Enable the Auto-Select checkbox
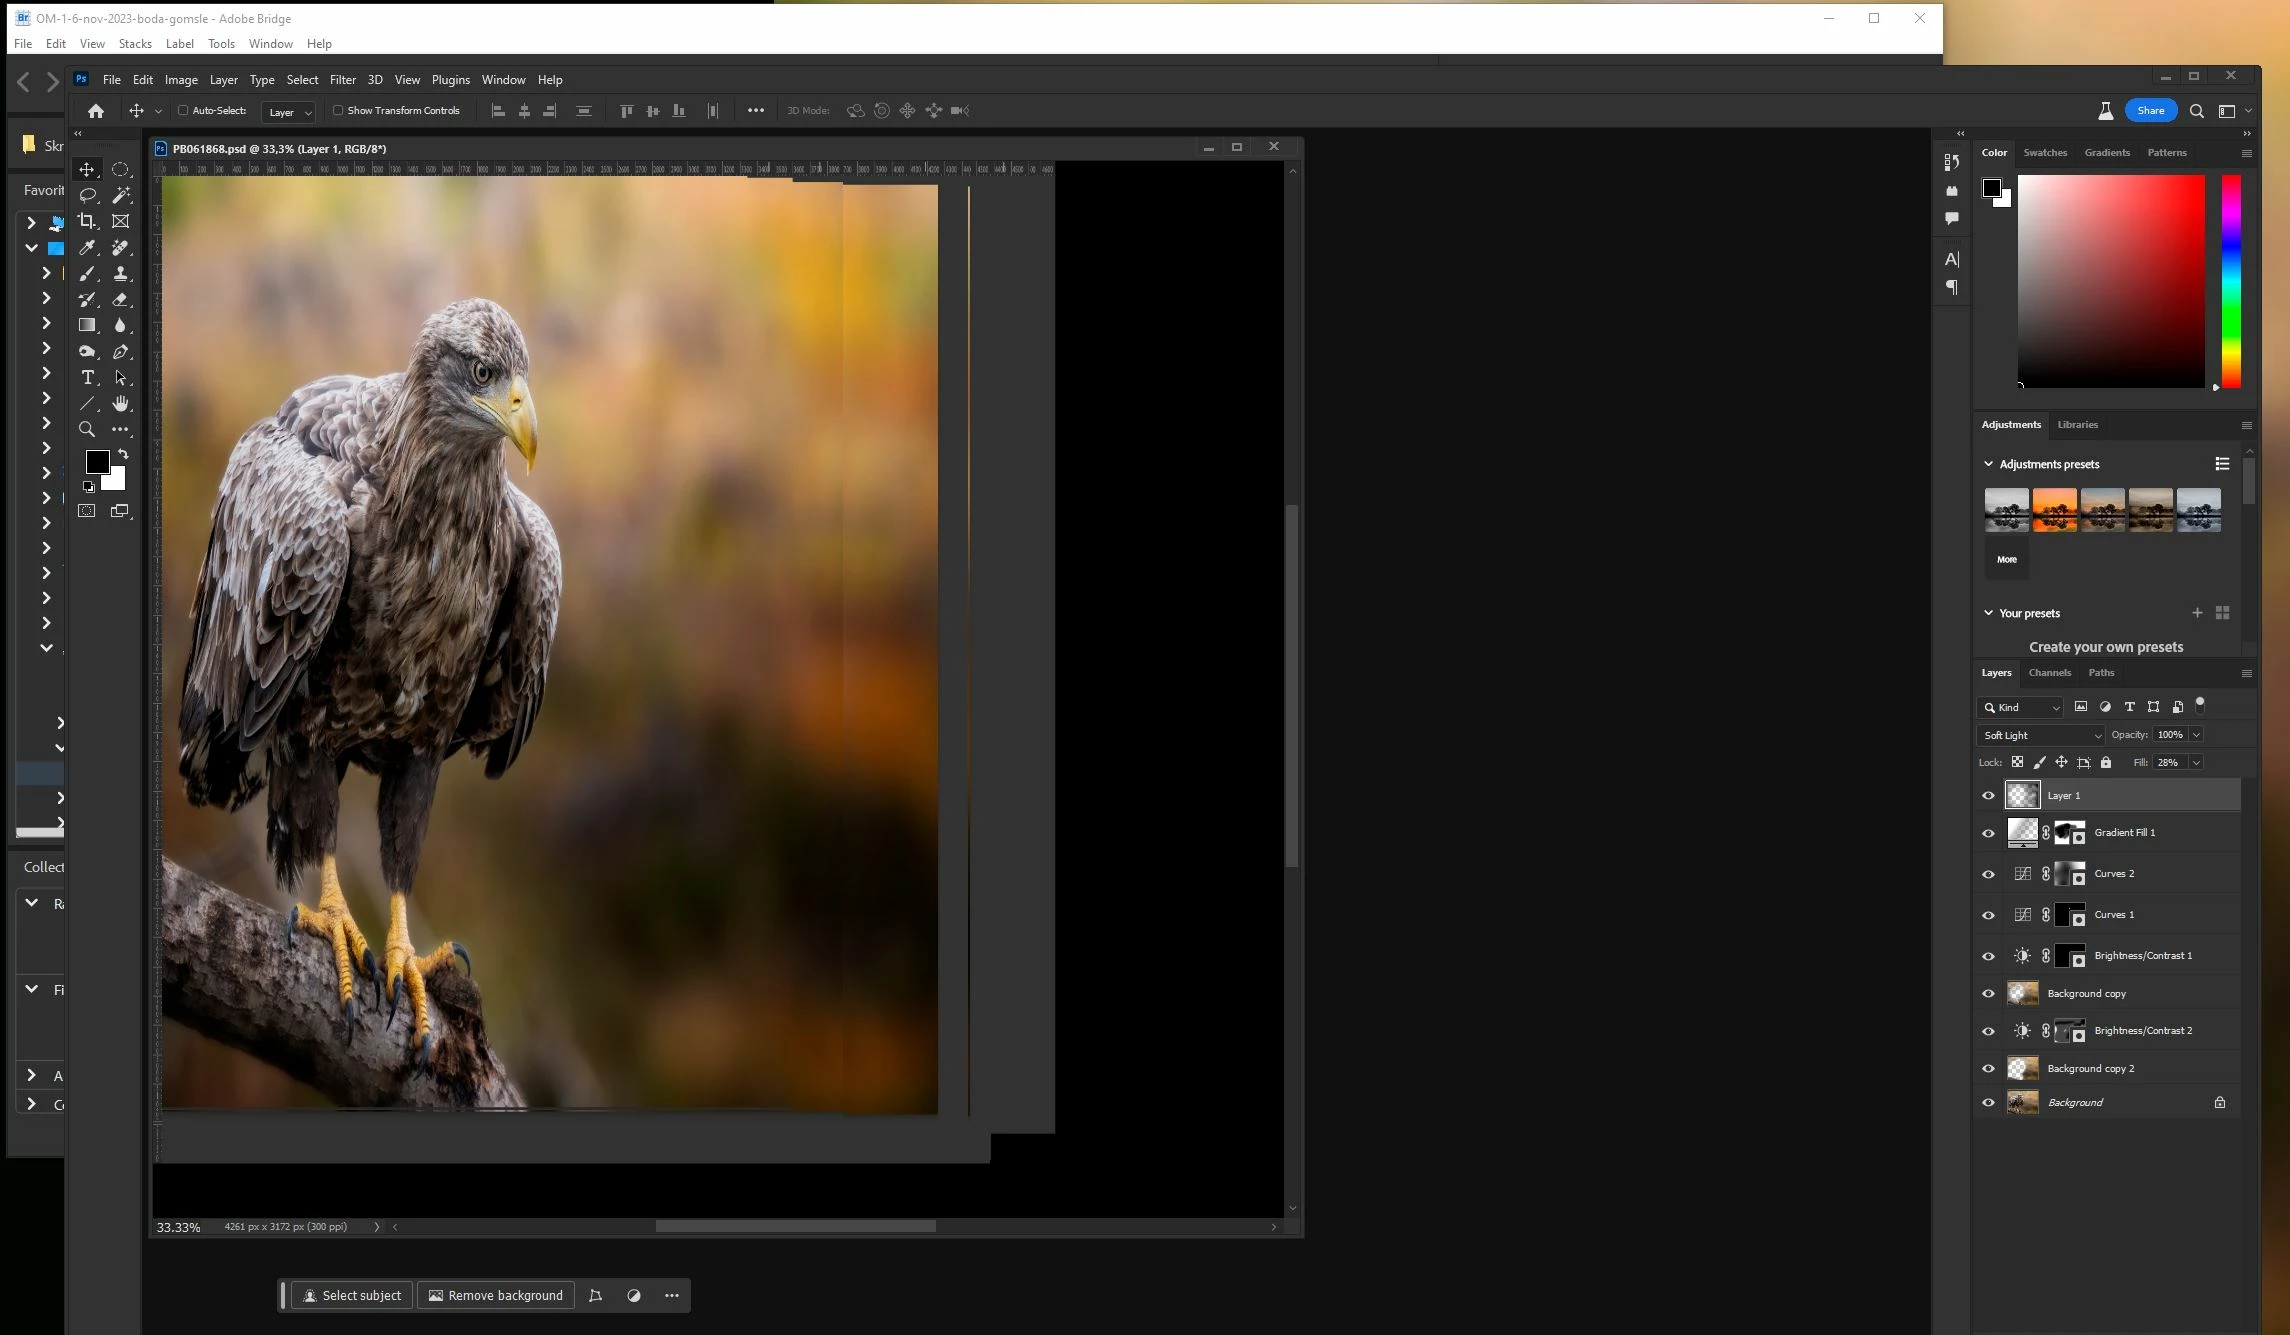Viewport: 2290px width, 1335px height. [x=183, y=111]
